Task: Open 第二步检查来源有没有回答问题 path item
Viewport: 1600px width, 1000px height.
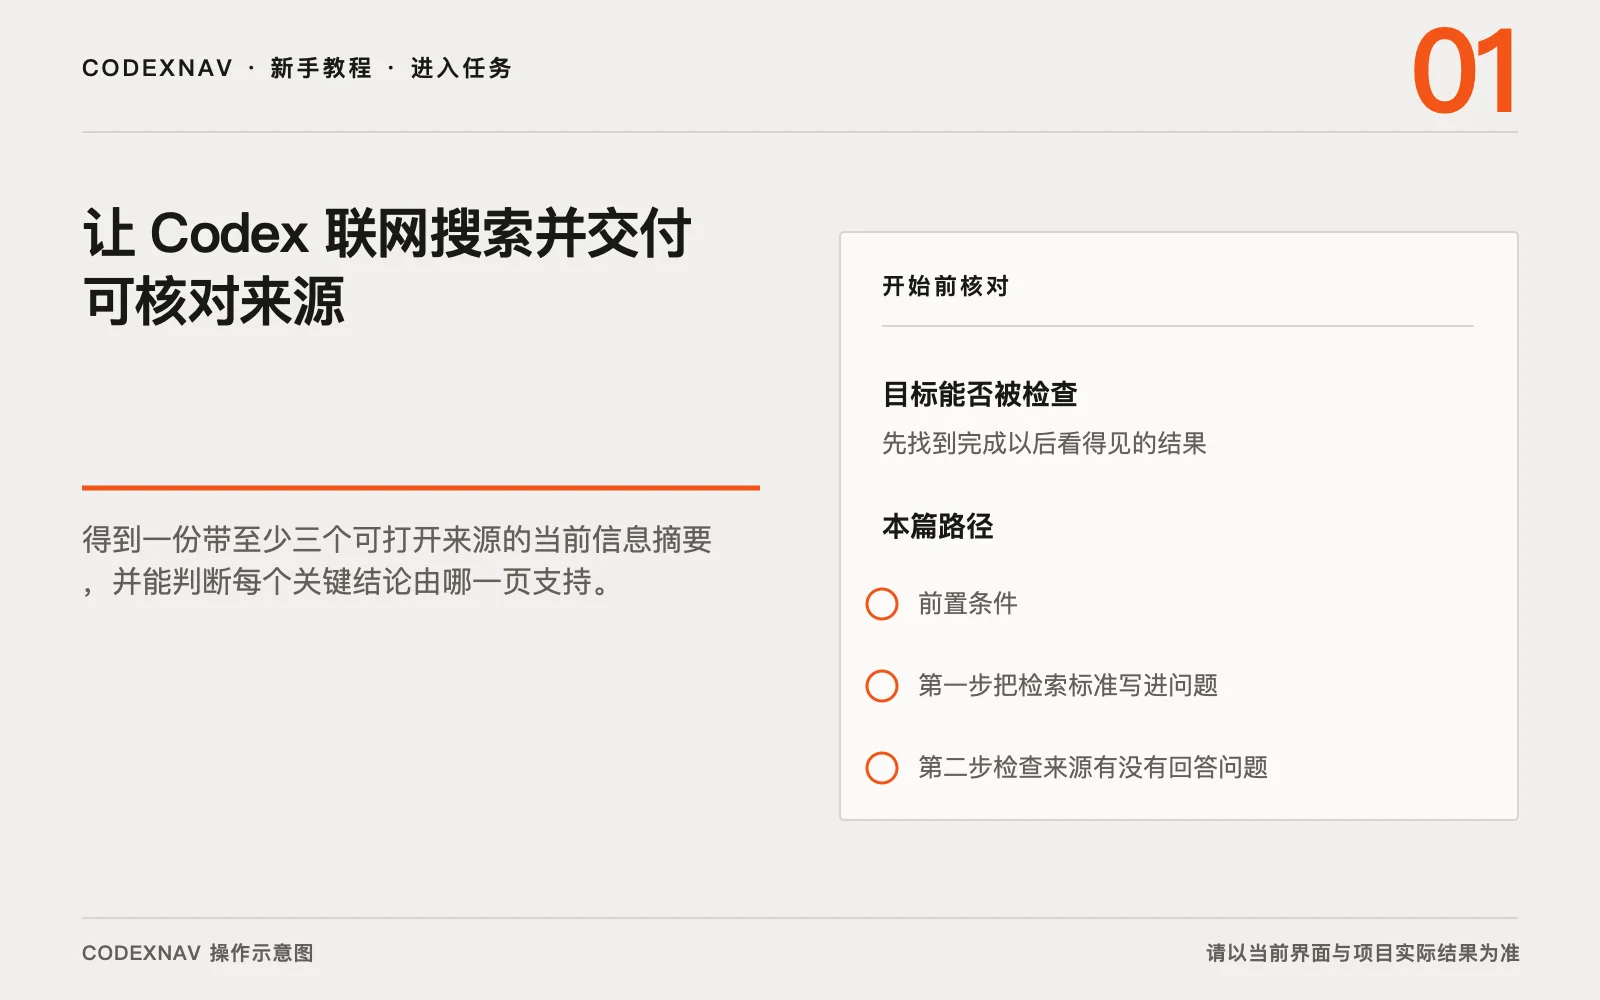Action: pos(1093,768)
